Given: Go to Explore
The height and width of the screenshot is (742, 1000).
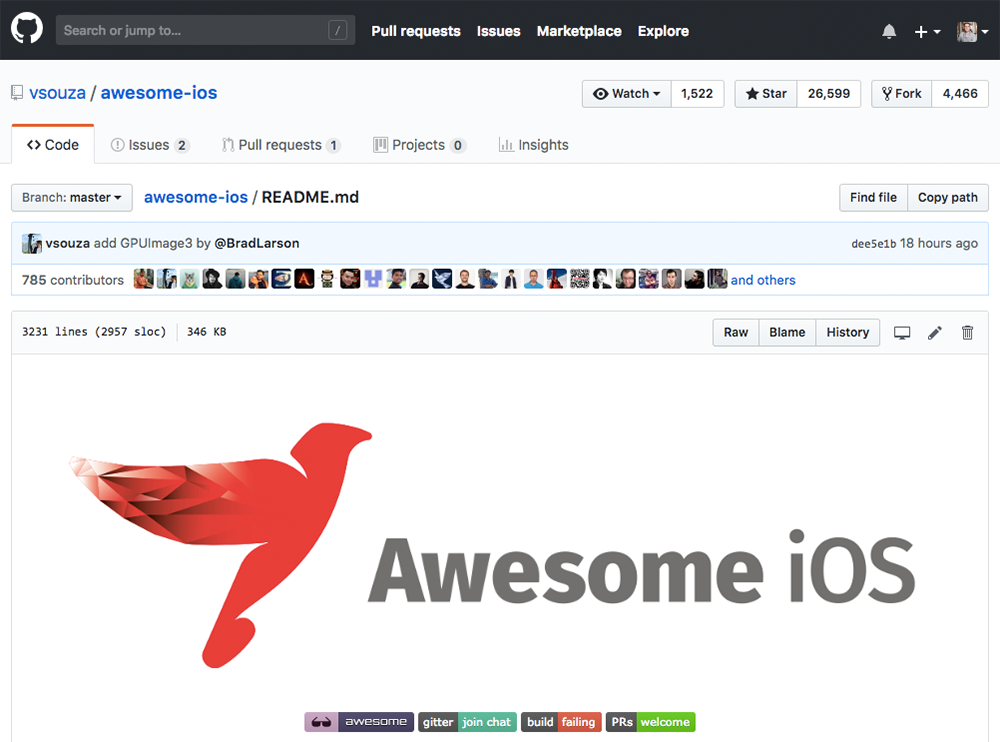Looking at the screenshot, I should coord(663,31).
